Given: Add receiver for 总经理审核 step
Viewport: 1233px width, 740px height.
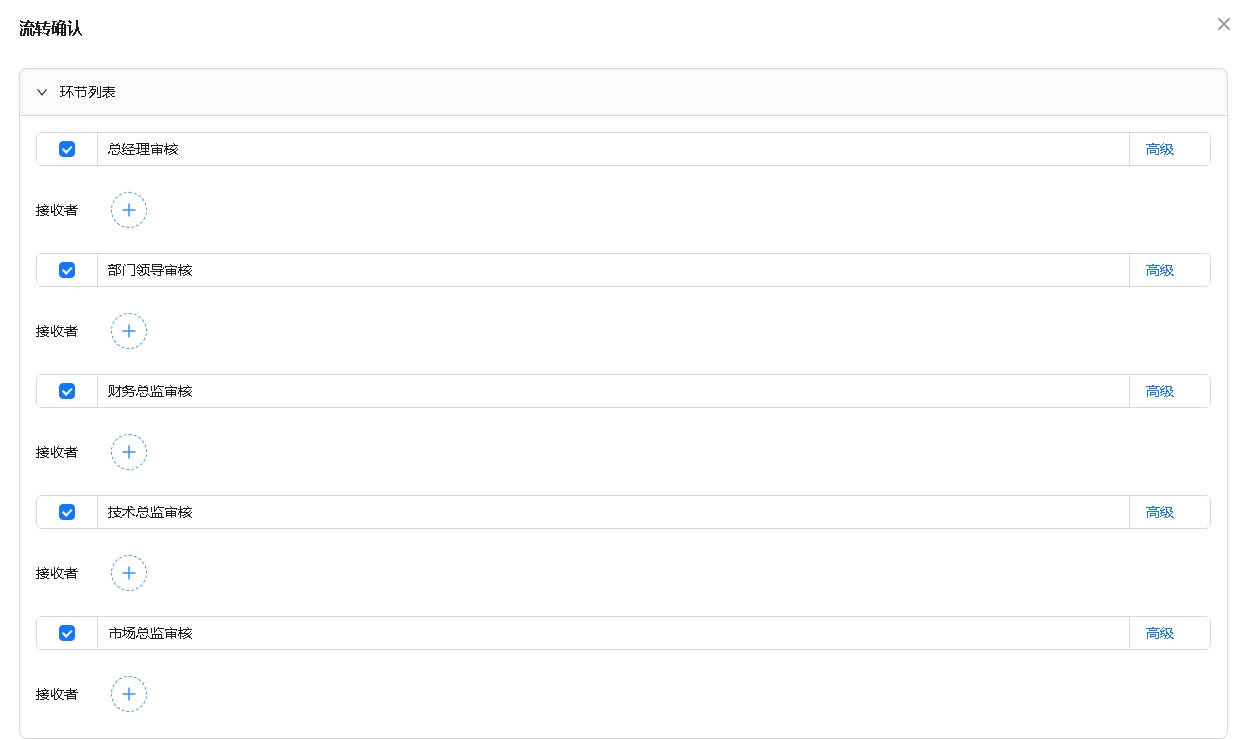Looking at the screenshot, I should (x=129, y=210).
